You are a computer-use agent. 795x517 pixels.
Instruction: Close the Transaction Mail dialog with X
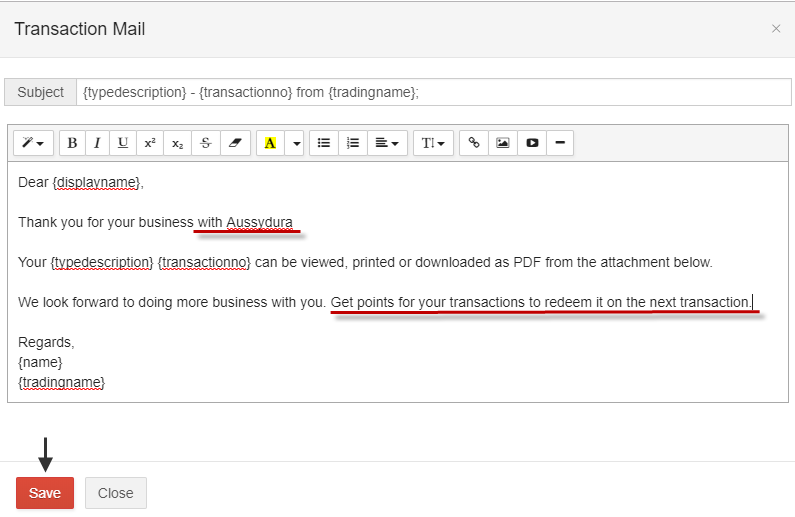coord(776,29)
